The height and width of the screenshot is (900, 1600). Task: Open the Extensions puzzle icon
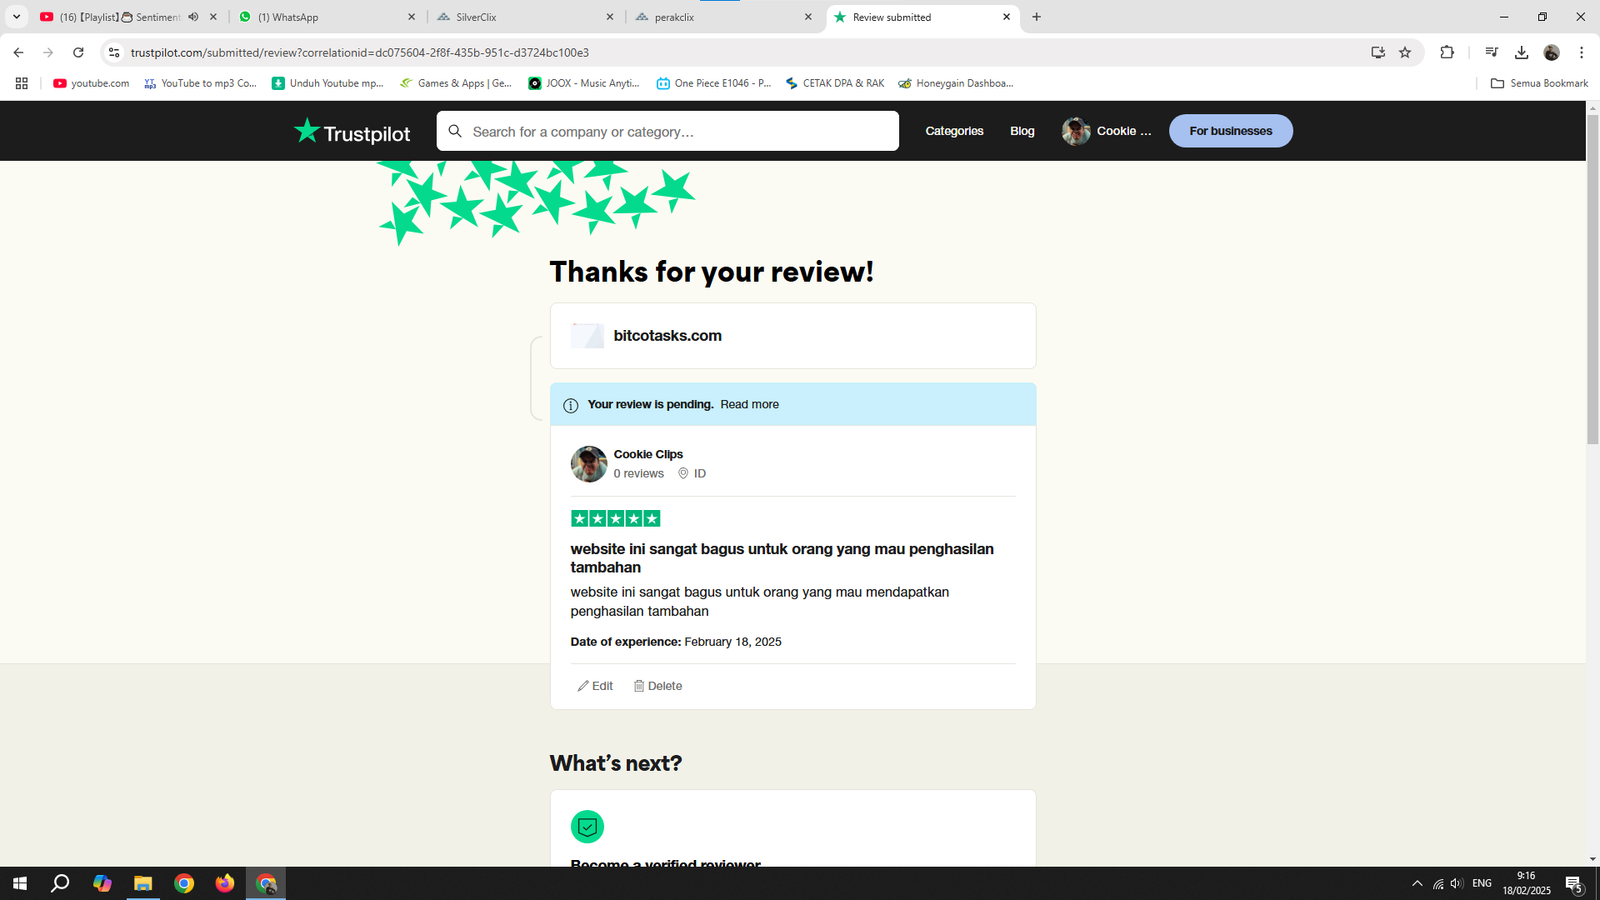[x=1447, y=52]
